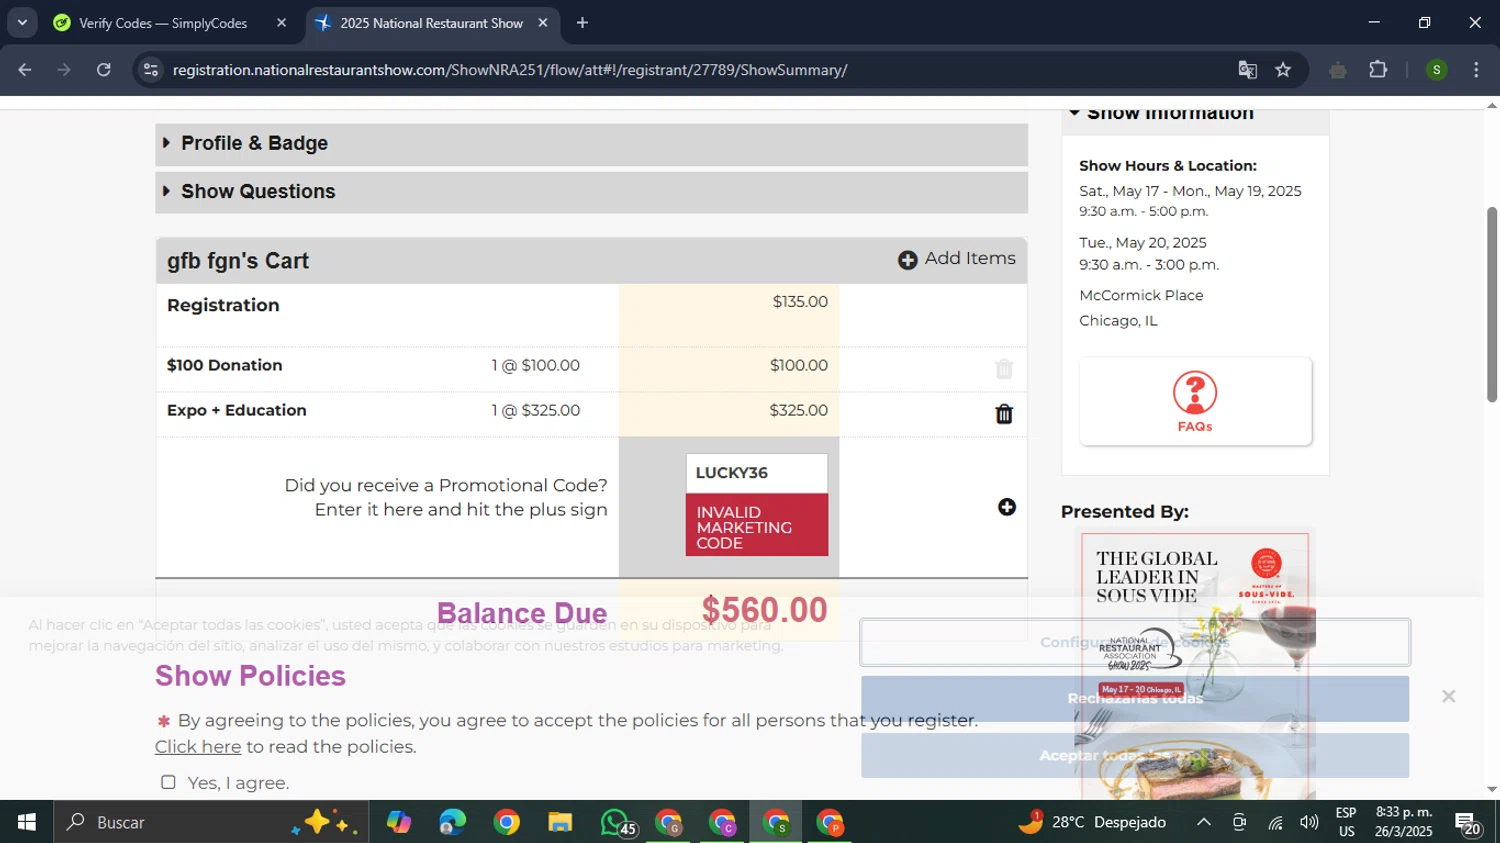Close the cookie banner with X
Screen dimensions: 1500x843
pyautogui.click(x=1448, y=696)
